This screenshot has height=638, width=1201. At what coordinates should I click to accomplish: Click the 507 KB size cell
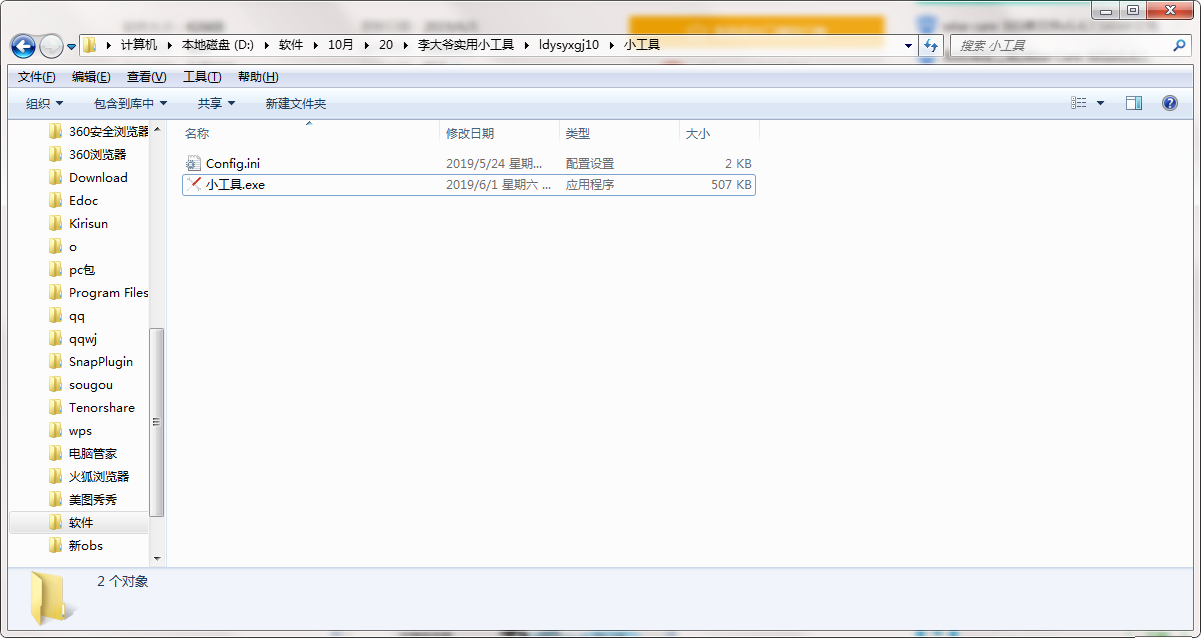pyautogui.click(x=731, y=185)
